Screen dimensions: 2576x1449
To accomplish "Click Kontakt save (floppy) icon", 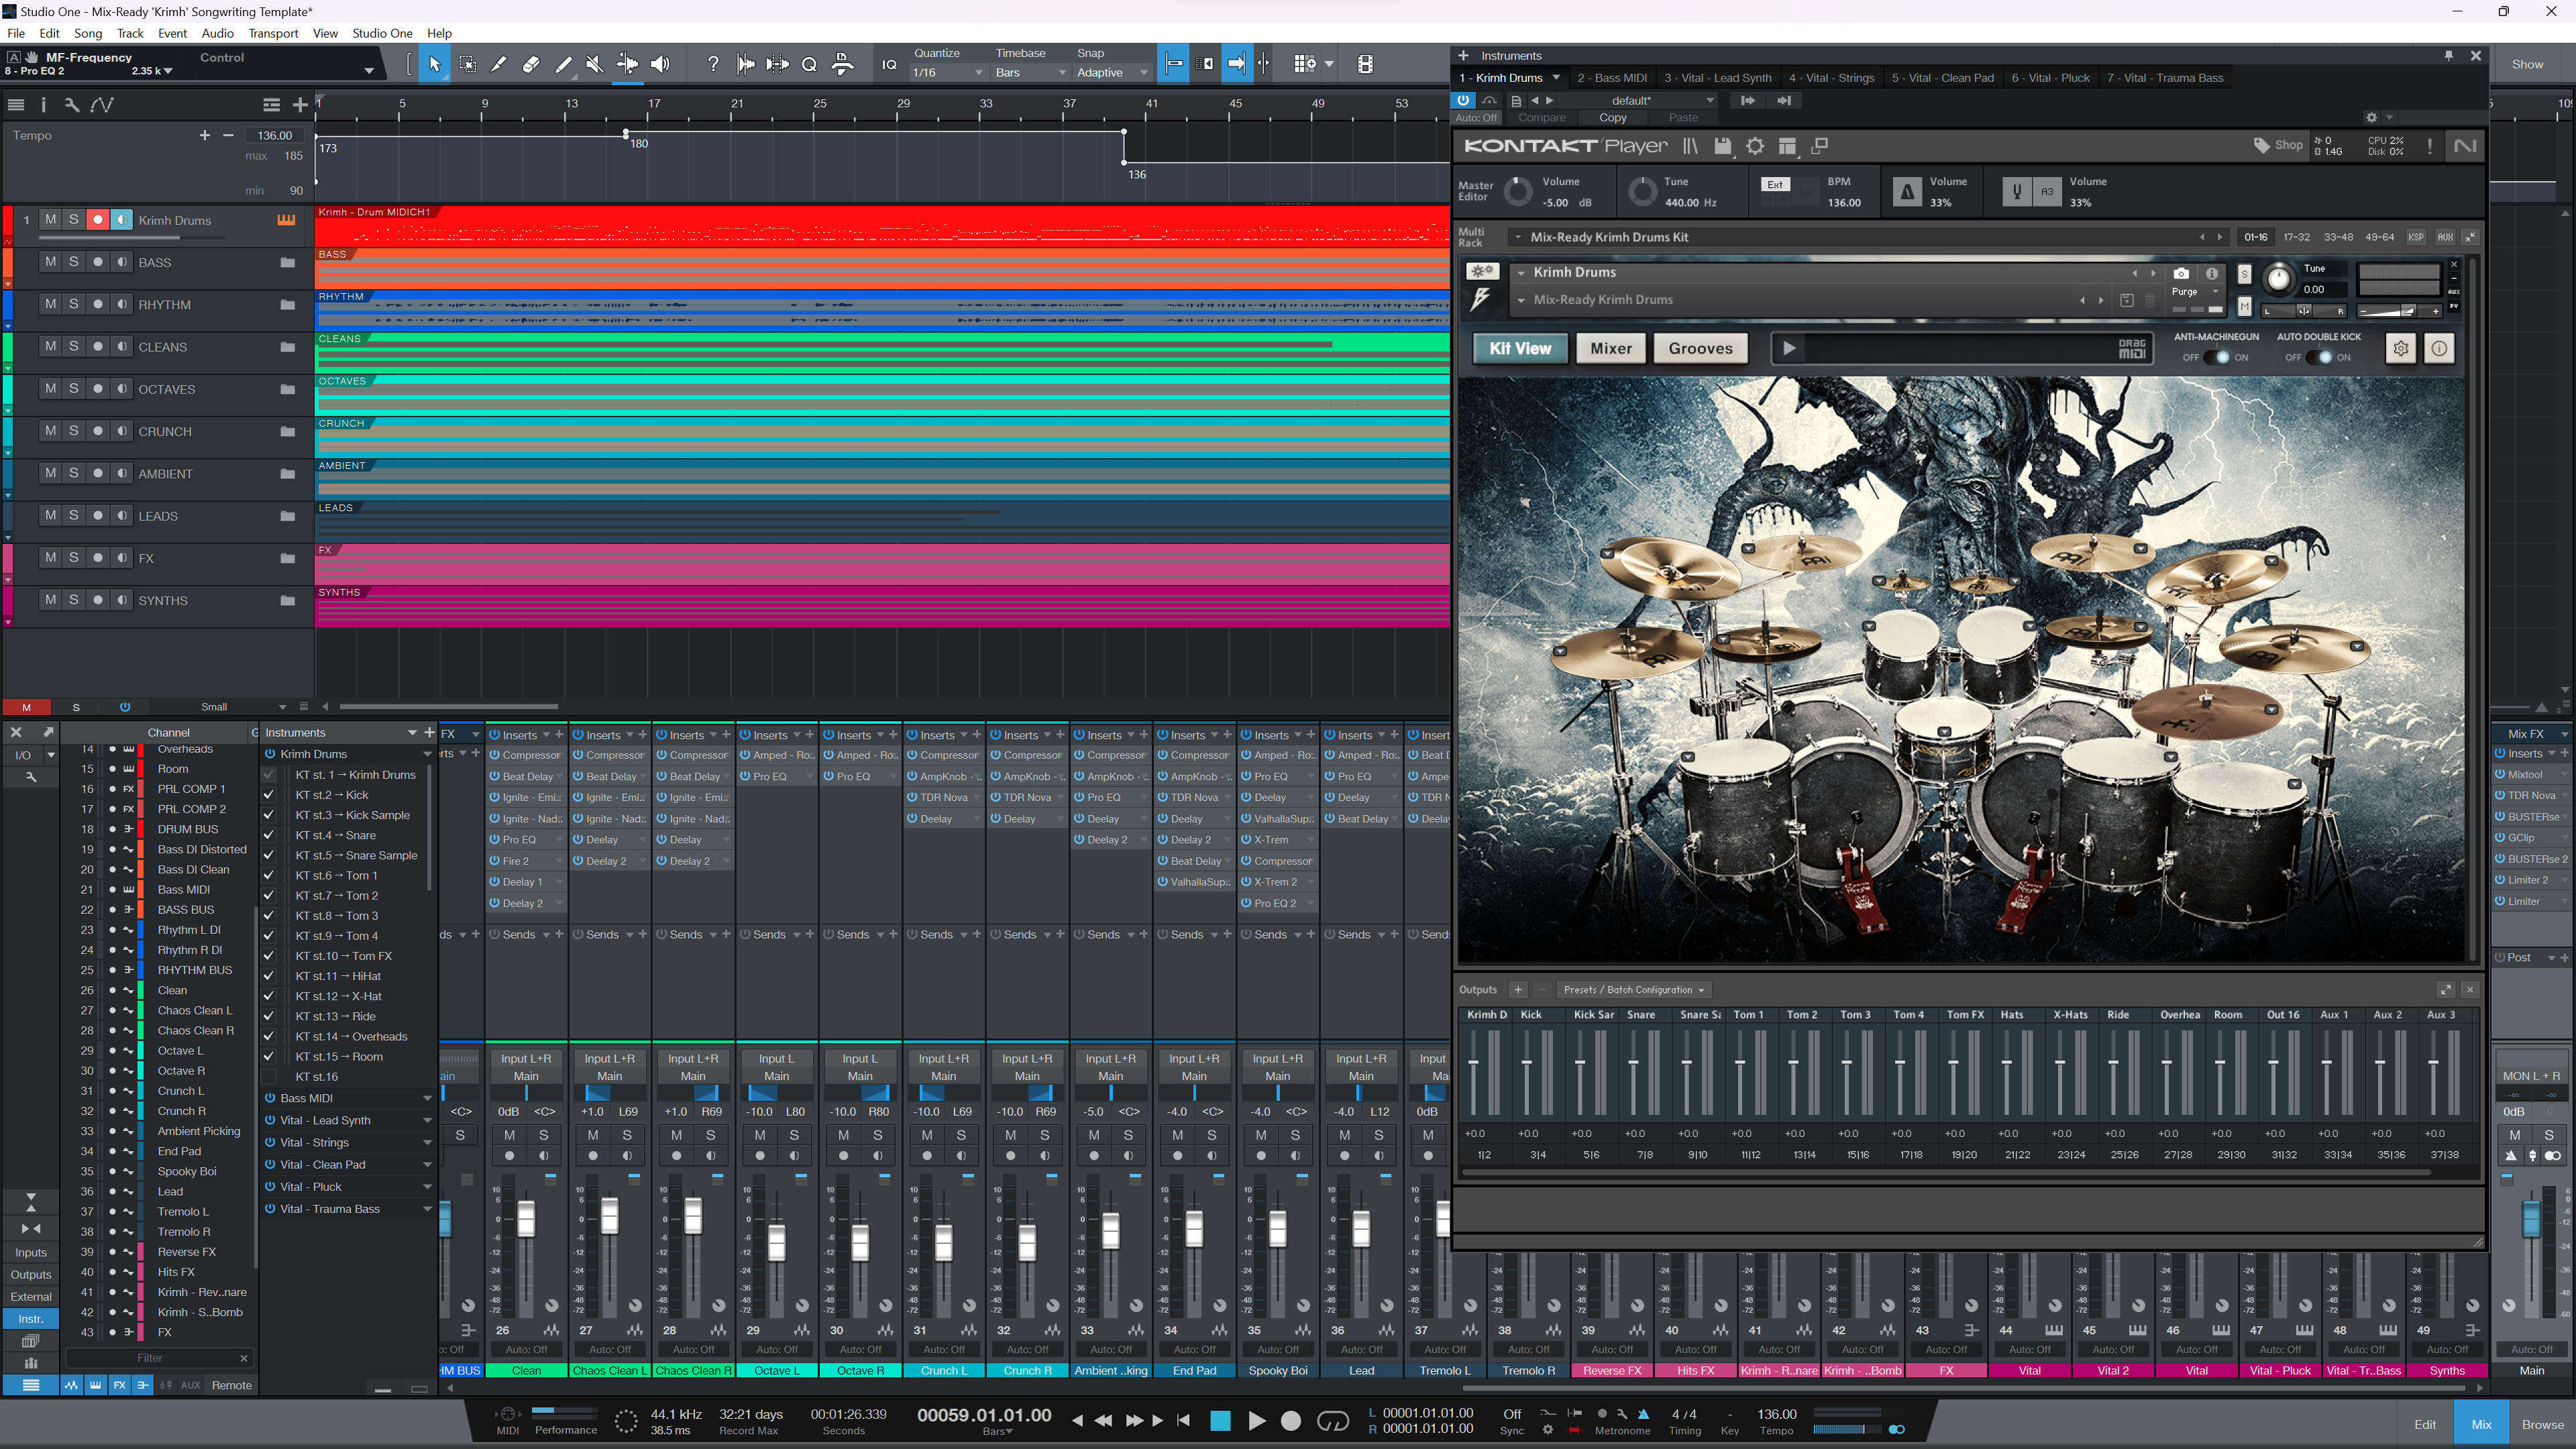I will [x=1722, y=147].
